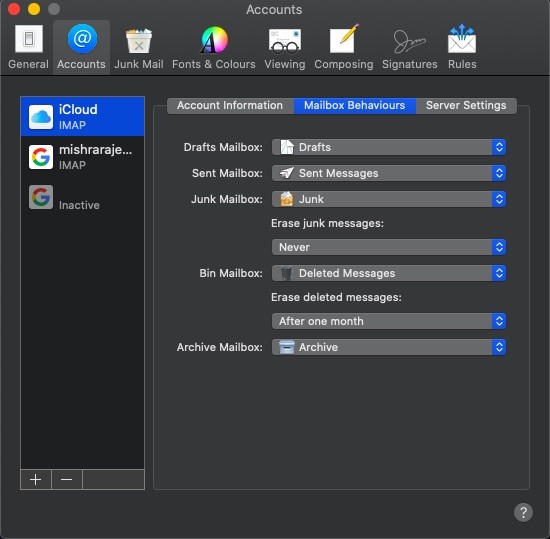This screenshot has width=550, height=539.
Task: Click the Archive box icon
Action: (x=287, y=347)
